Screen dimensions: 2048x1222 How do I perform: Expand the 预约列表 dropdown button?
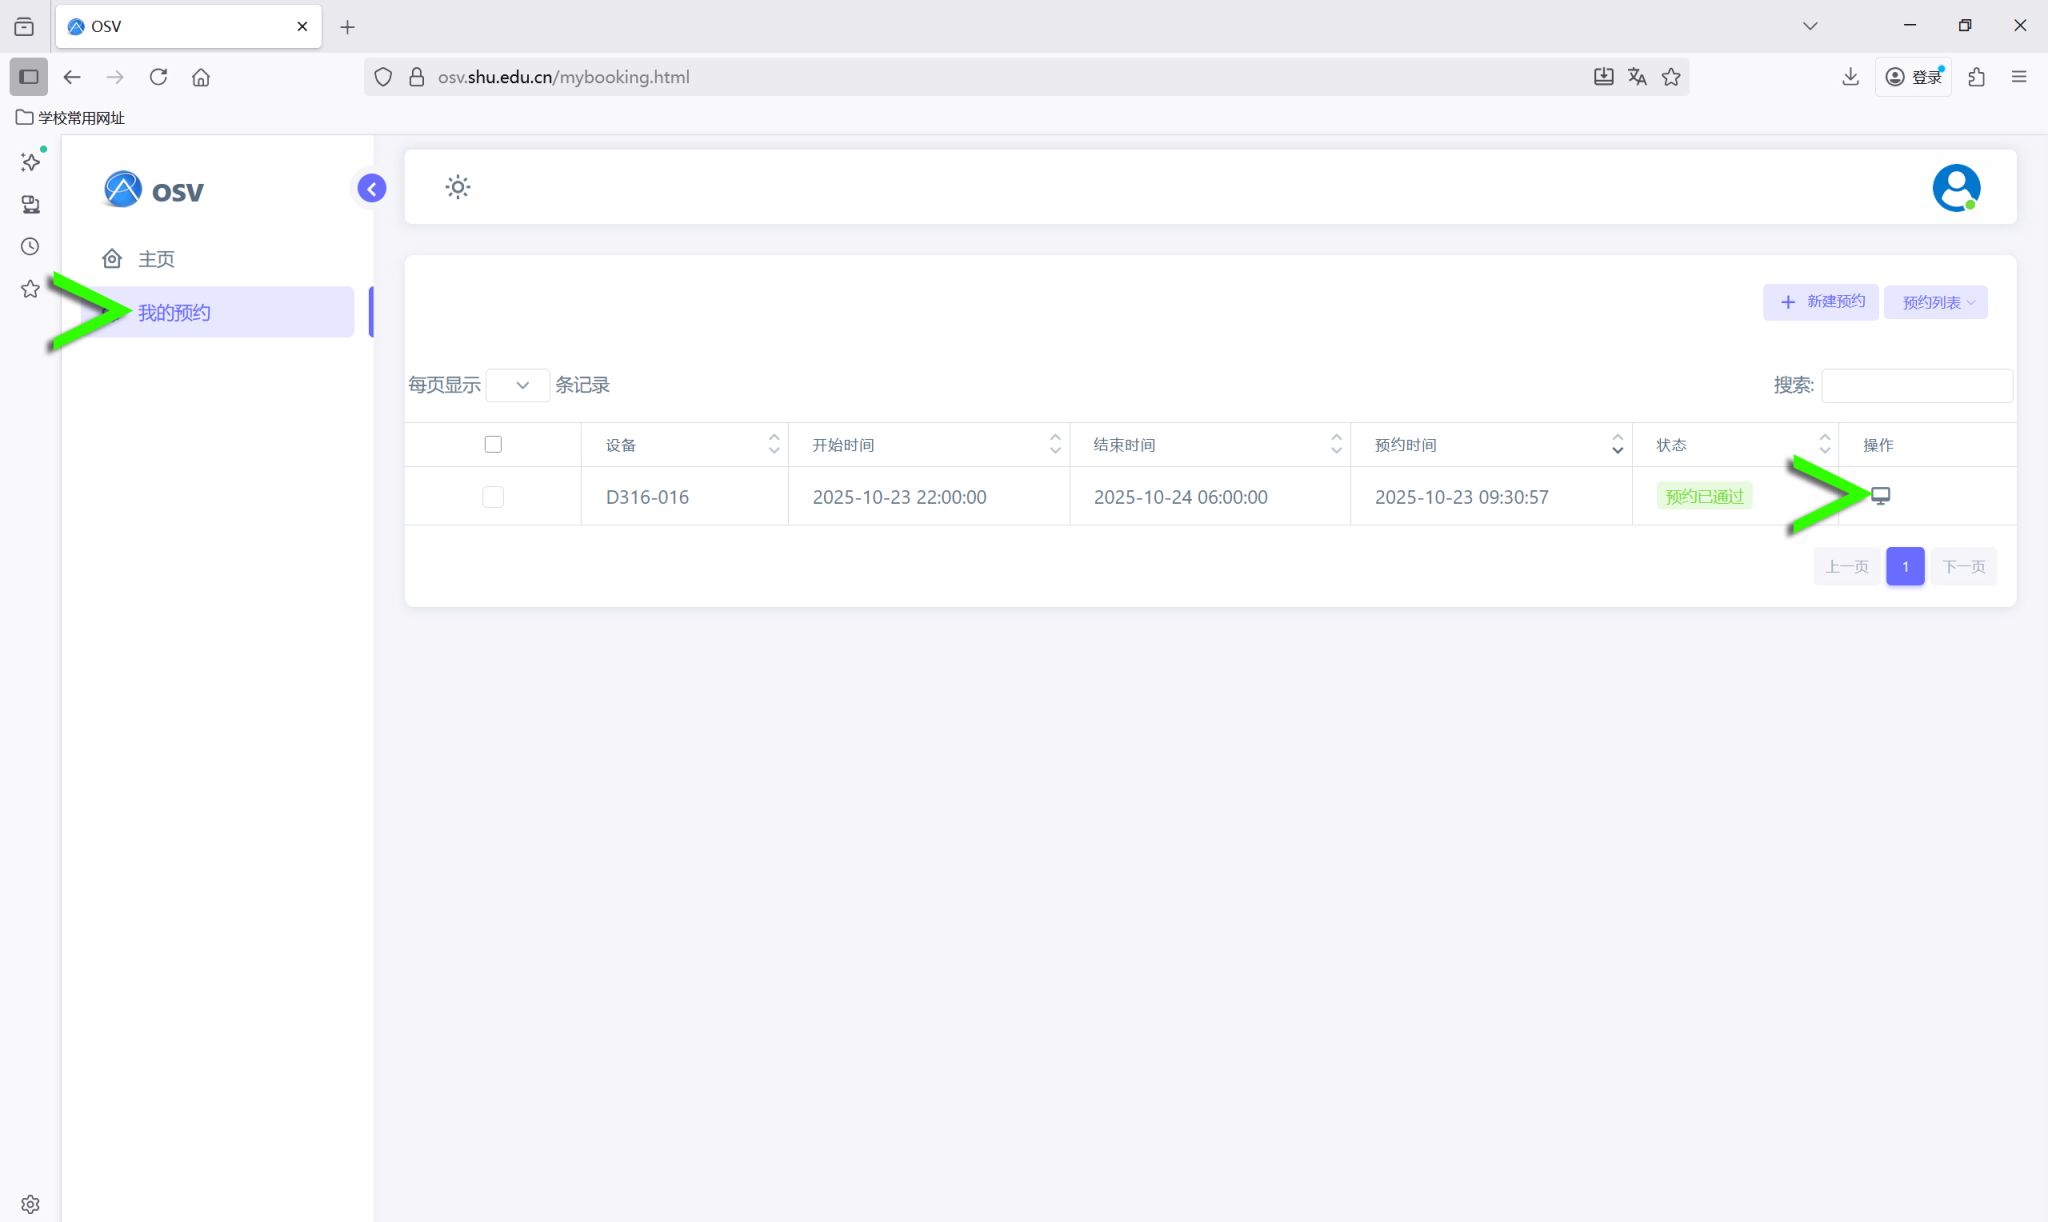click(1935, 302)
